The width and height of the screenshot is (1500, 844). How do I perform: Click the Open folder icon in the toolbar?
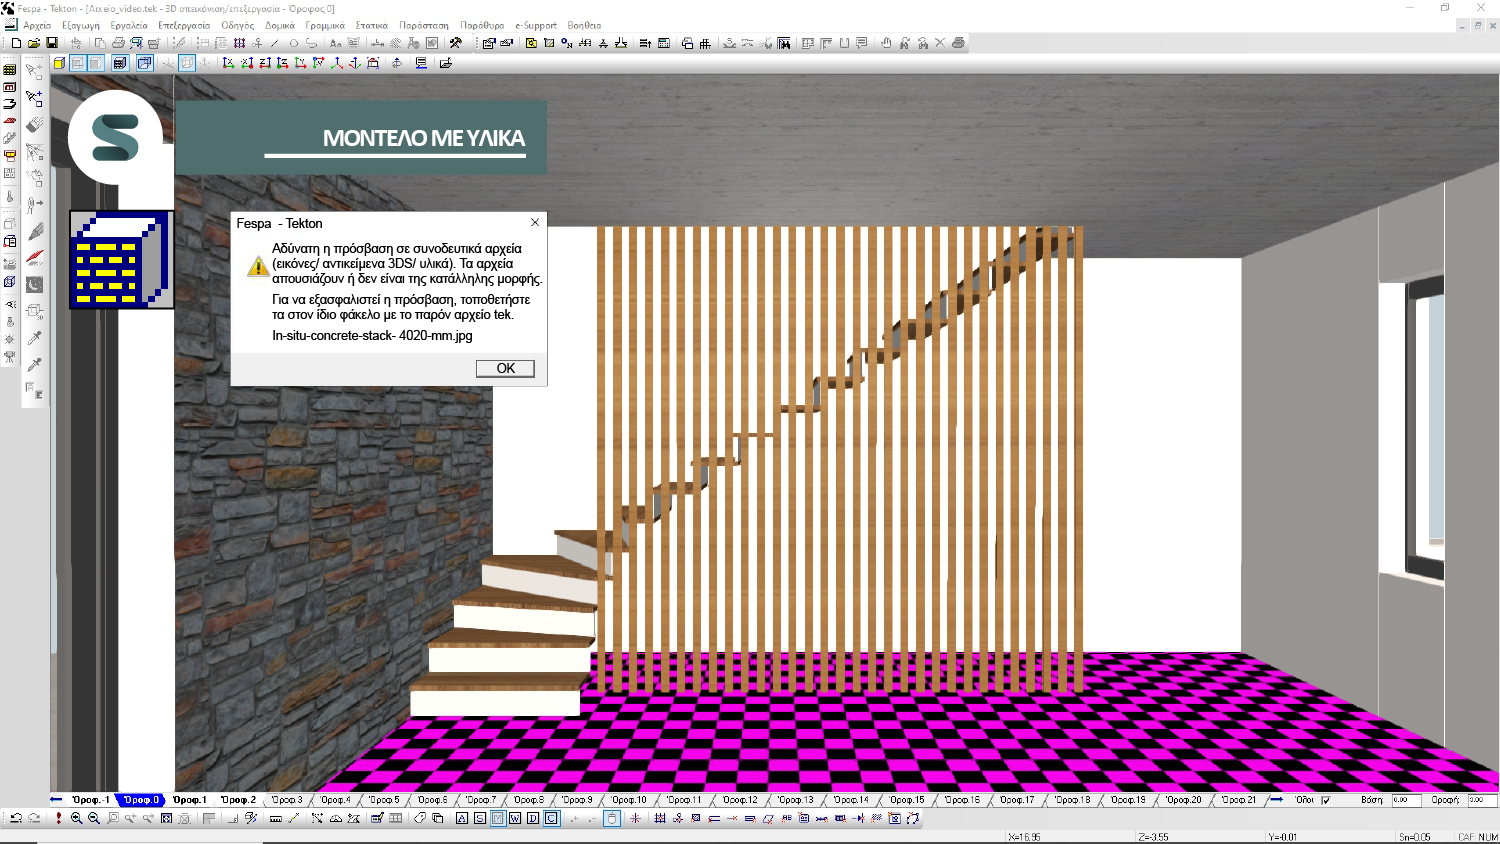click(34, 44)
